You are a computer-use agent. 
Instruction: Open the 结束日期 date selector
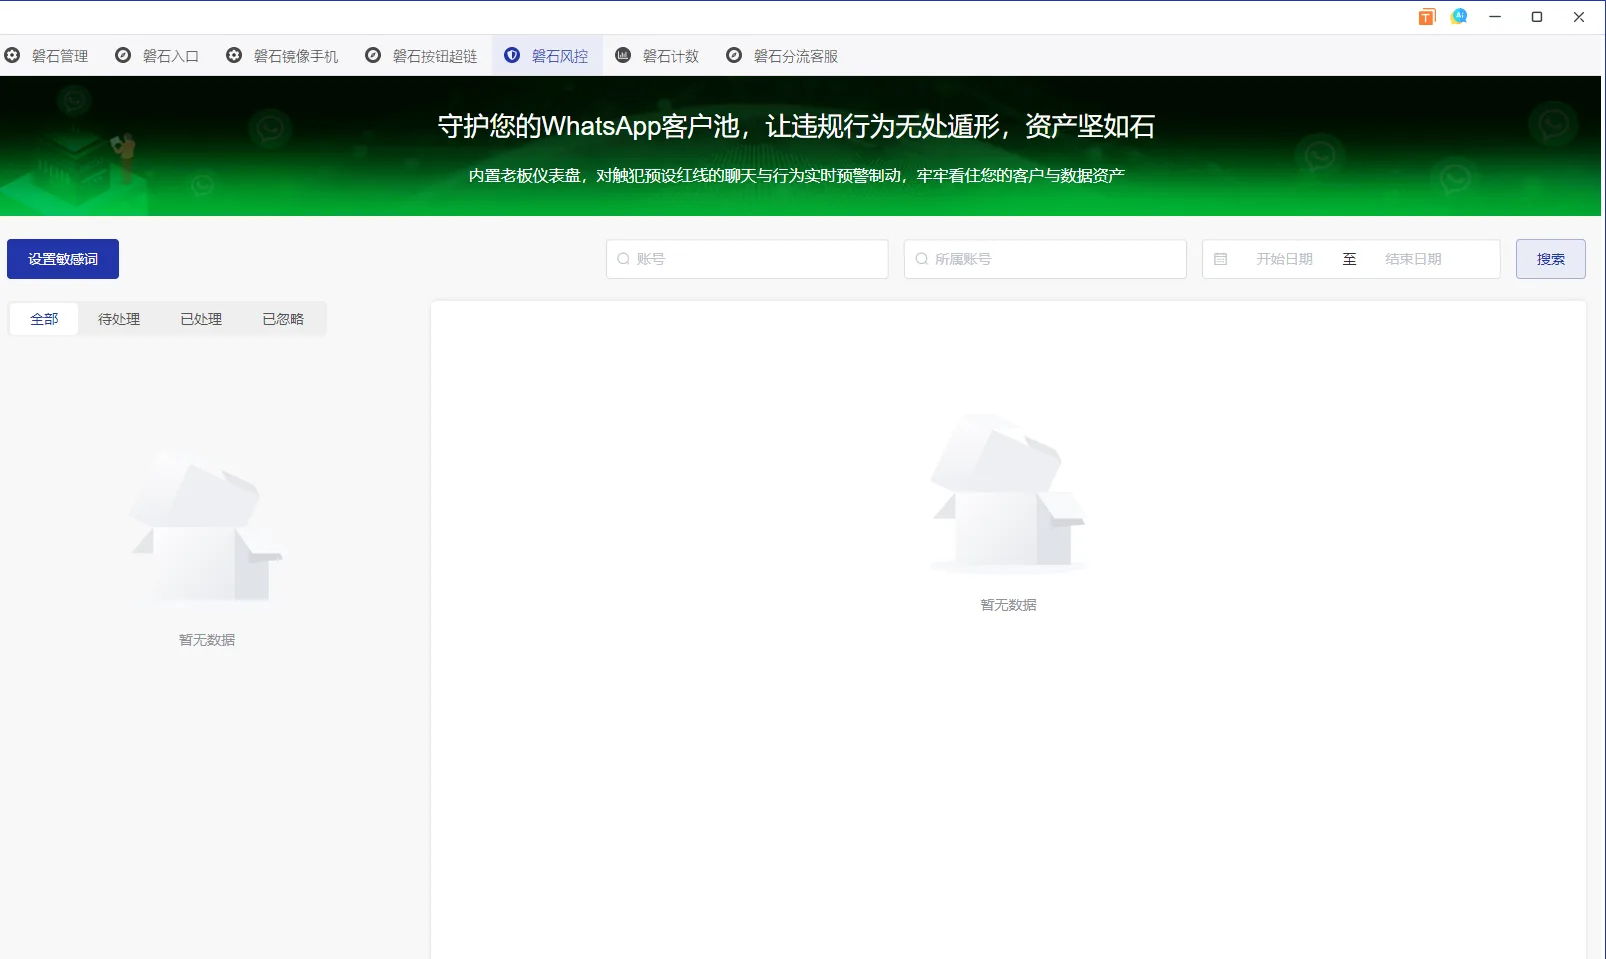coord(1413,258)
